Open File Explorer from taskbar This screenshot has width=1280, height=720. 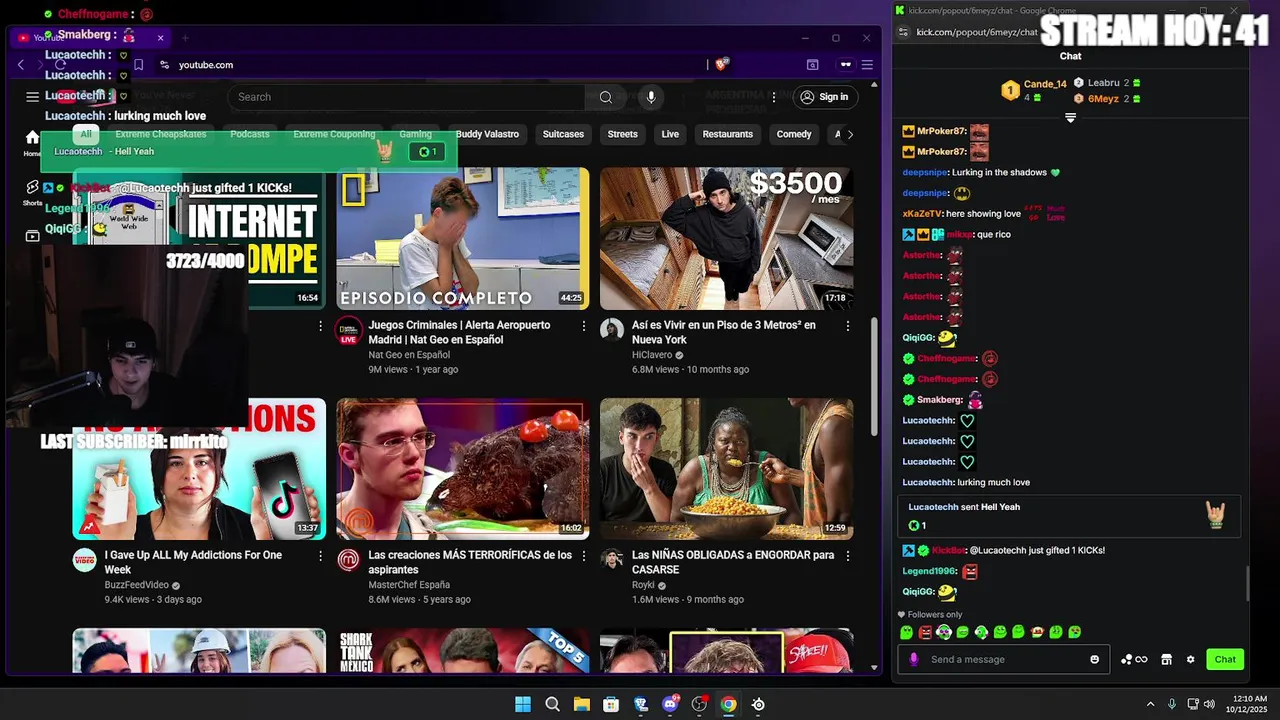point(581,704)
